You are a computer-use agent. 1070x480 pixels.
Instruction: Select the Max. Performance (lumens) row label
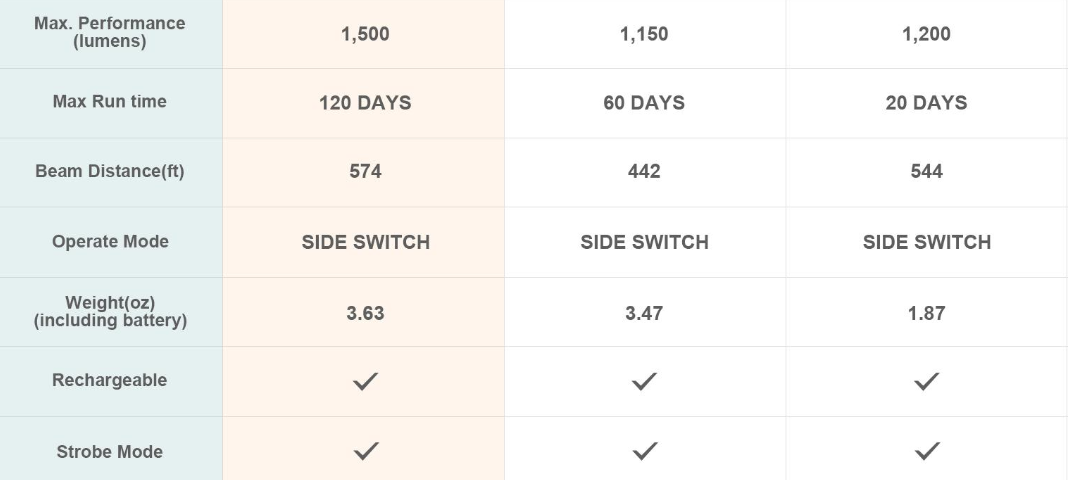pos(110,33)
